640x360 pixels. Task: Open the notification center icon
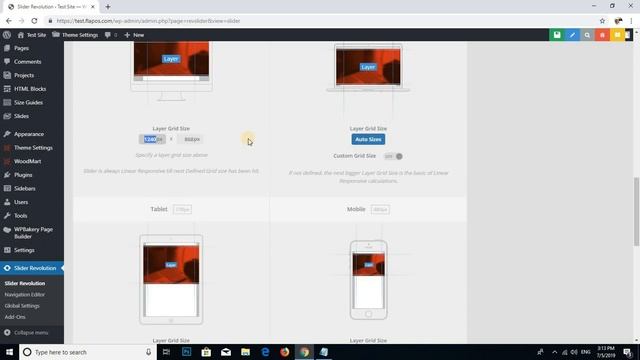627,352
